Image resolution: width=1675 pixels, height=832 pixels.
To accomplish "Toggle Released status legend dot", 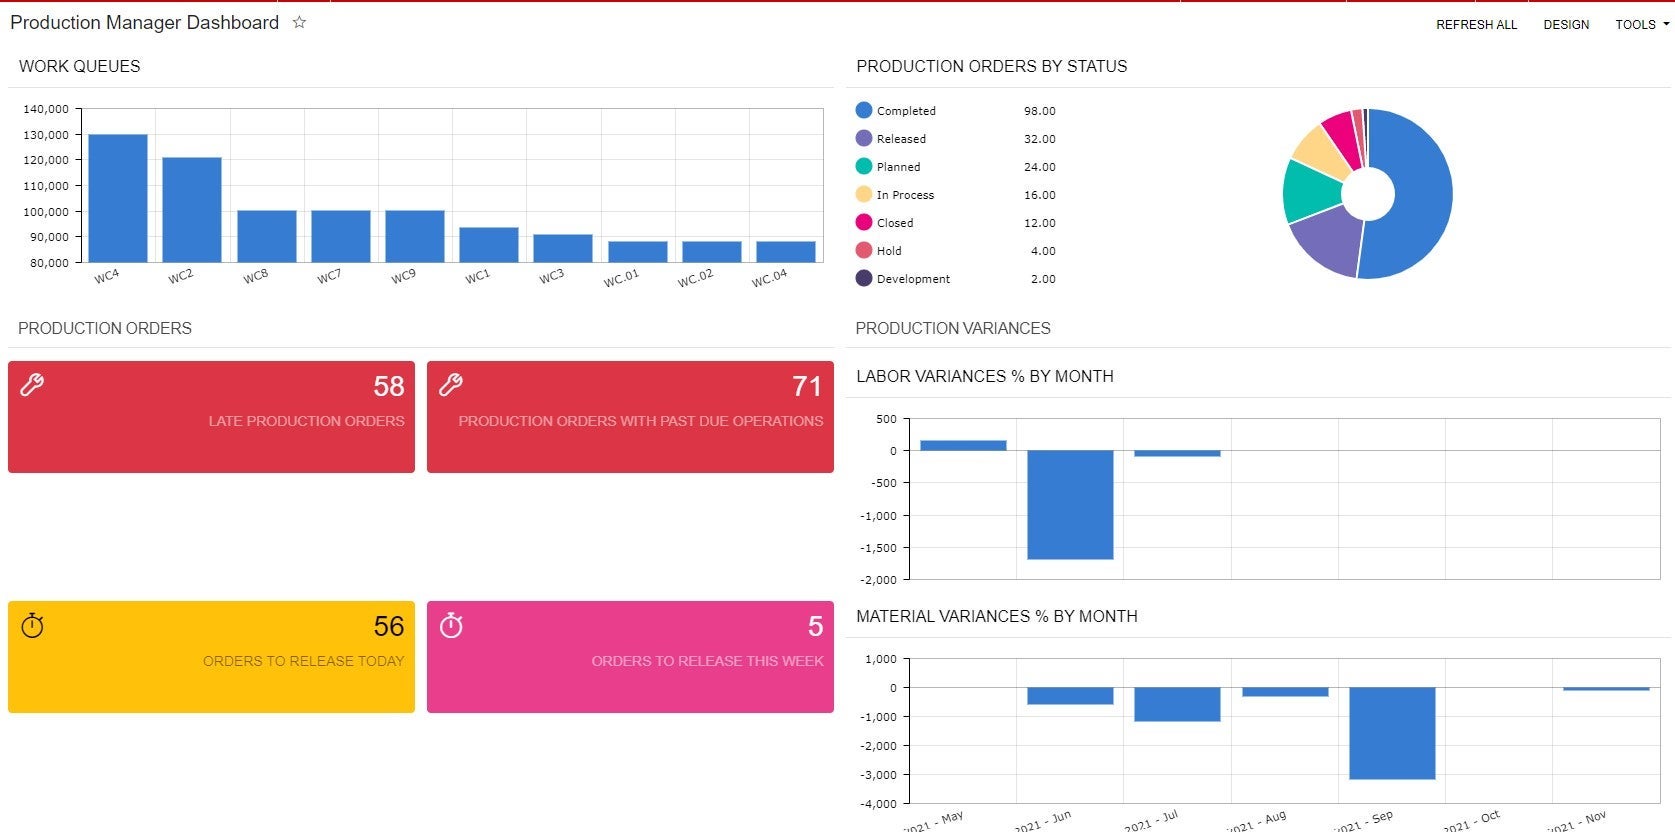I will pos(864,138).
